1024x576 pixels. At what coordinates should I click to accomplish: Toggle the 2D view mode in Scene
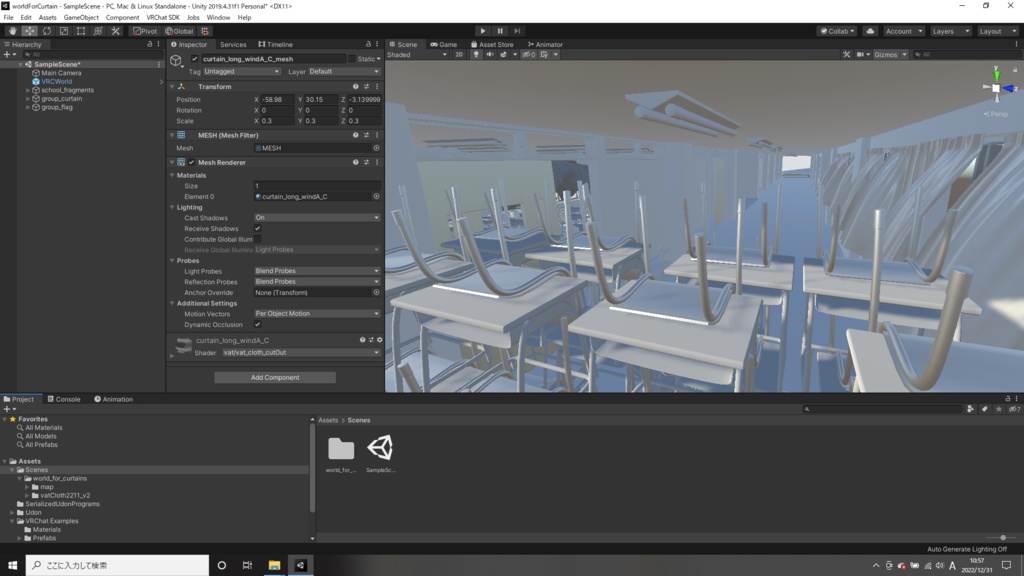(x=459, y=55)
